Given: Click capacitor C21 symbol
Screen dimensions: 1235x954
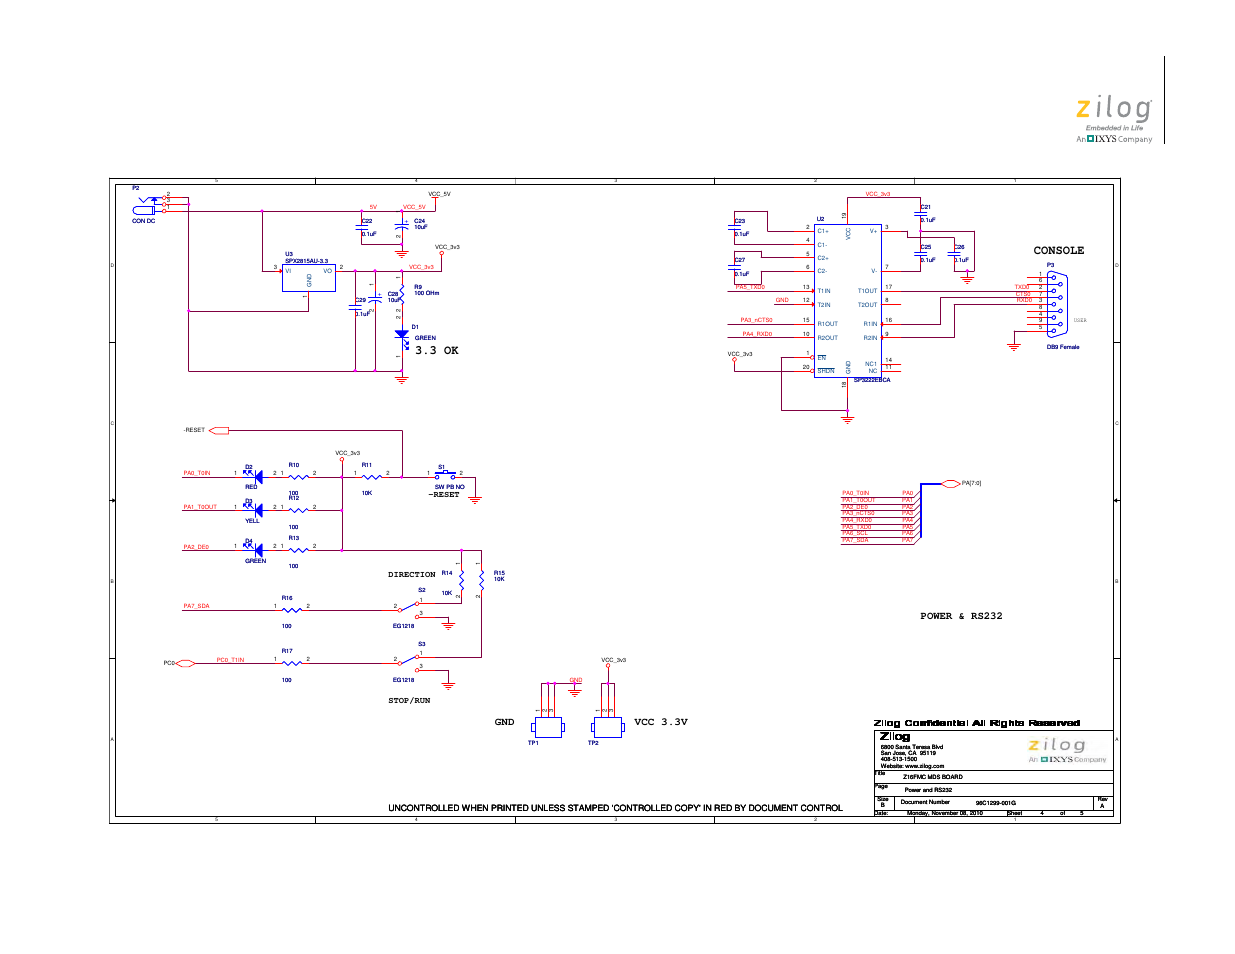Looking at the screenshot, I should coord(921,214).
